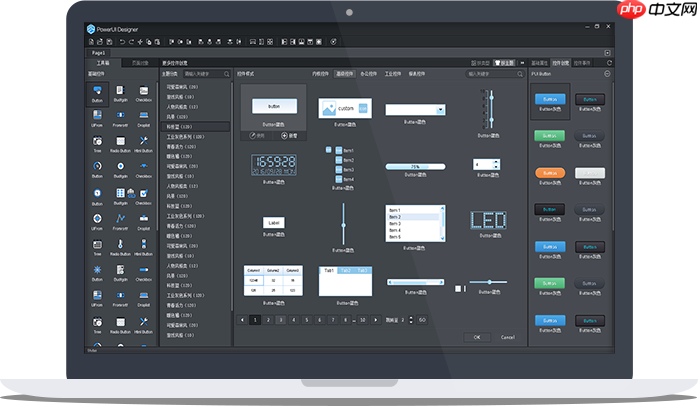The height and width of the screenshot is (406, 698).
Task: Tick the Item4 checkbox in checklist preview
Action: pyautogui.click(x=339, y=179)
